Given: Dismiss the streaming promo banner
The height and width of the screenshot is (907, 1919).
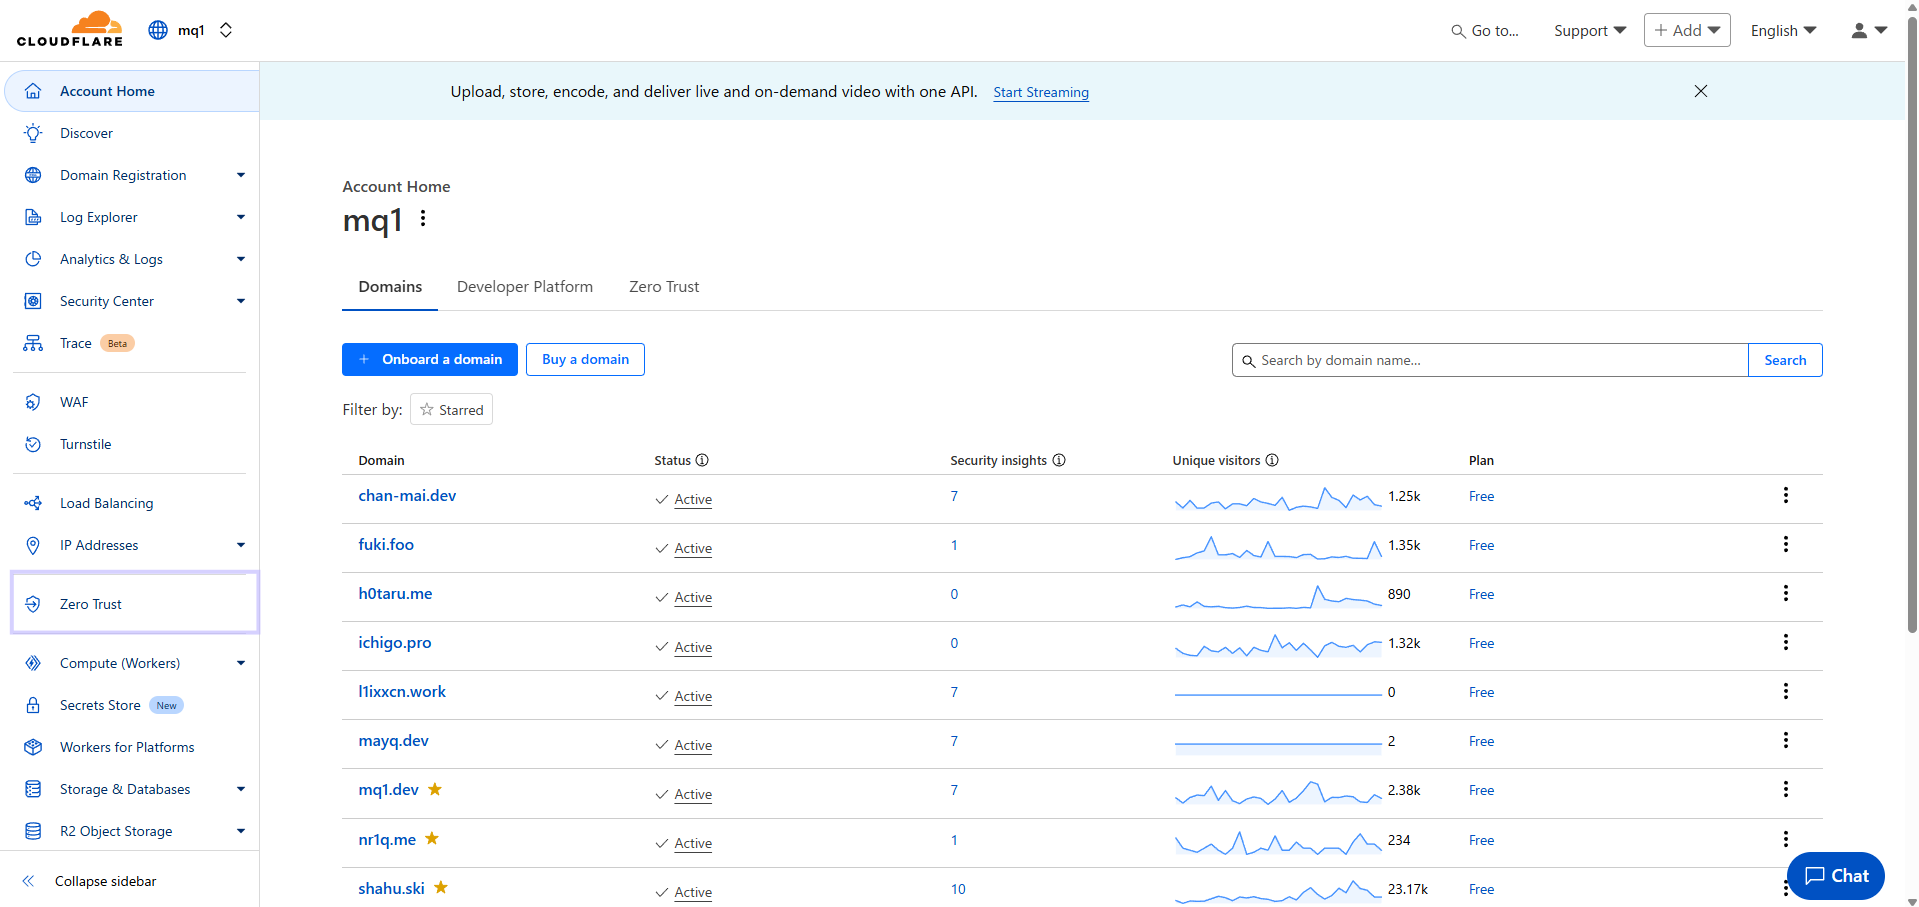Looking at the screenshot, I should (1701, 91).
